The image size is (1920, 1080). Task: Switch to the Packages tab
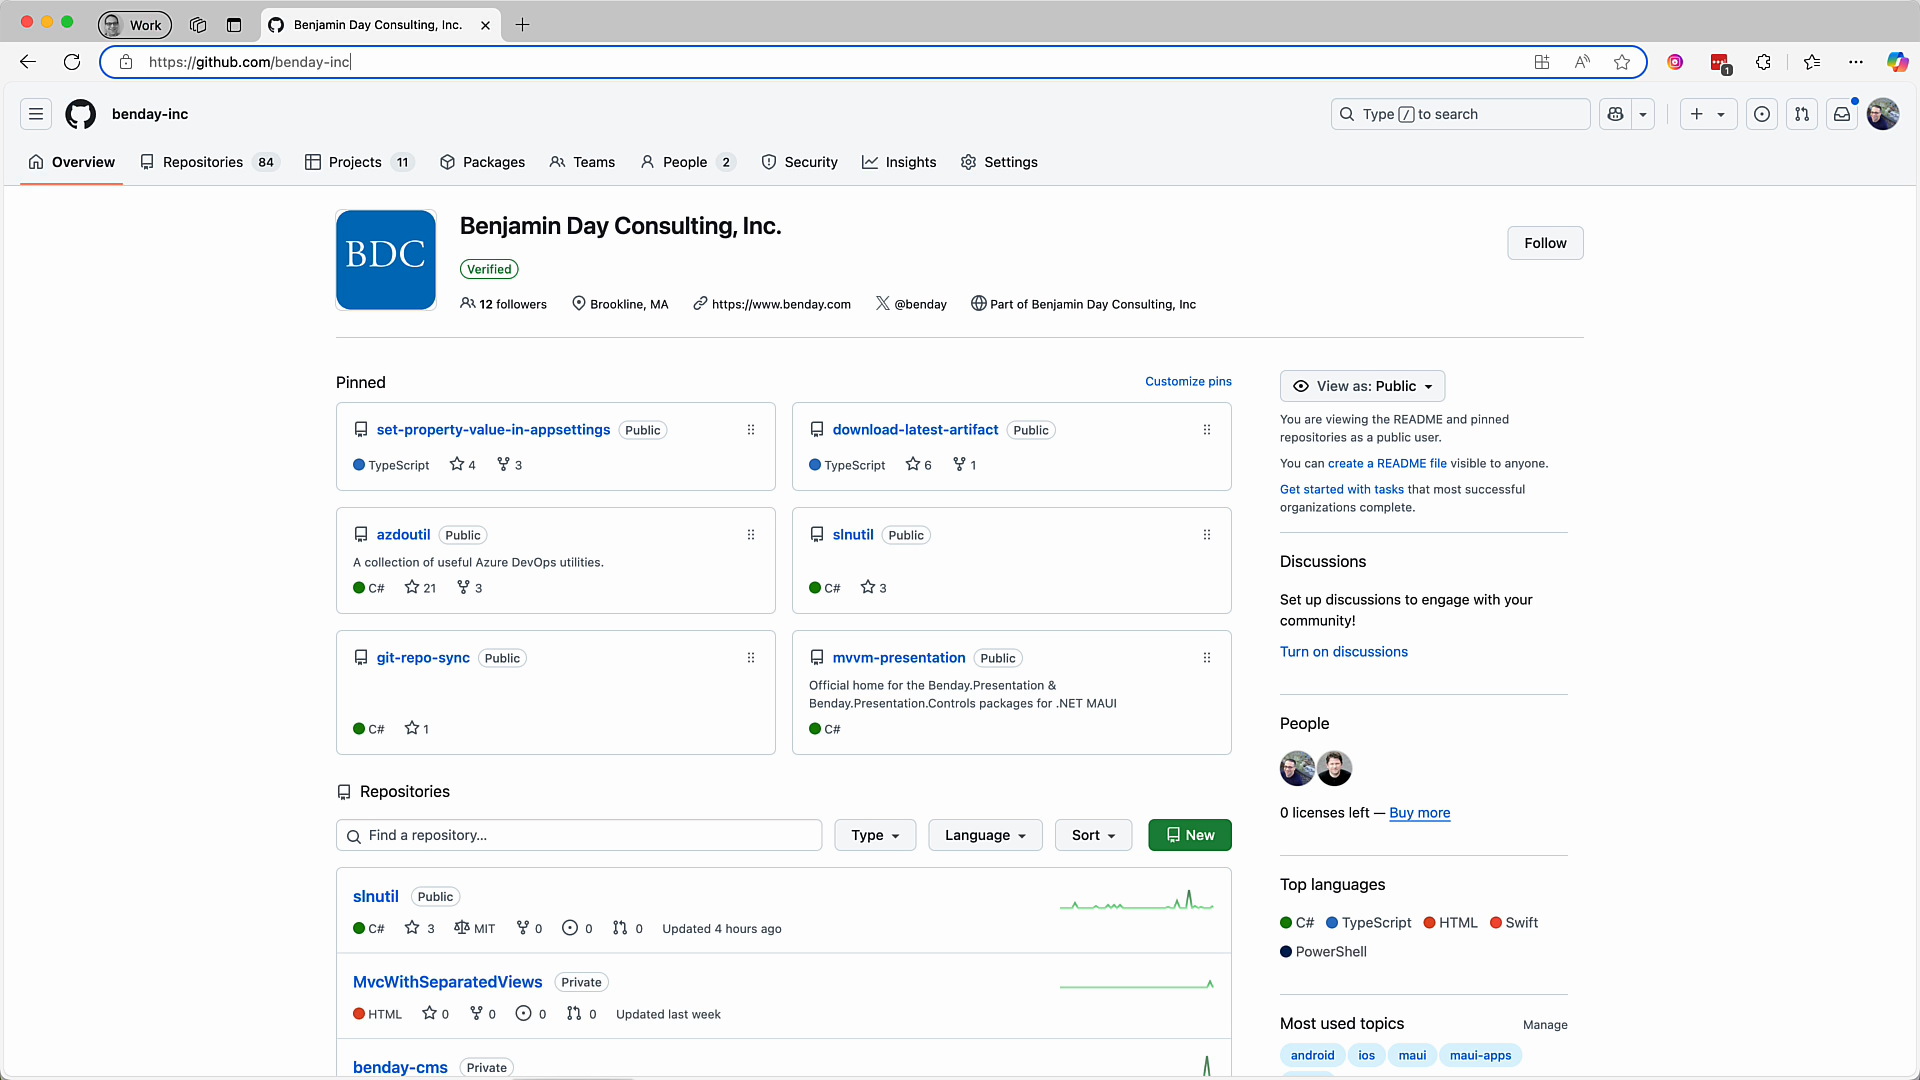click(482, 162)
